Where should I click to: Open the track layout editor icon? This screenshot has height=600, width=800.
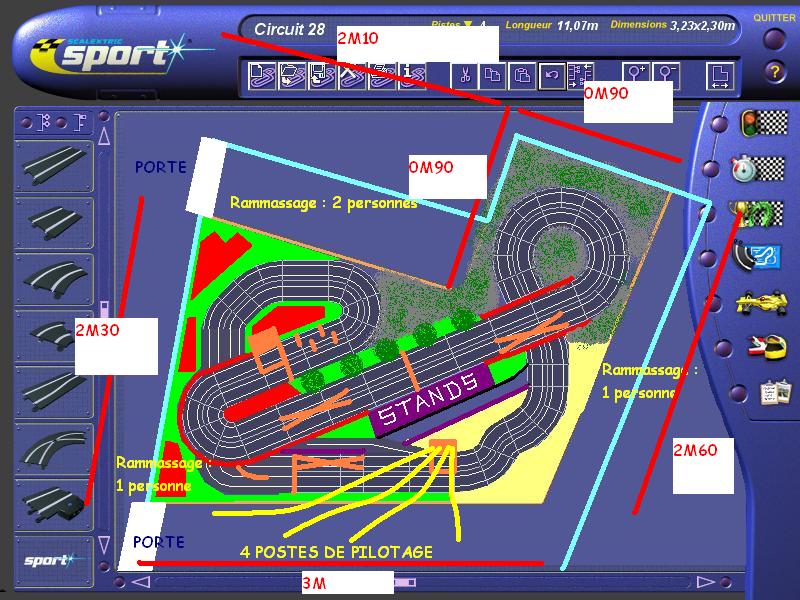pyautogui.click(x=762, y=257)
